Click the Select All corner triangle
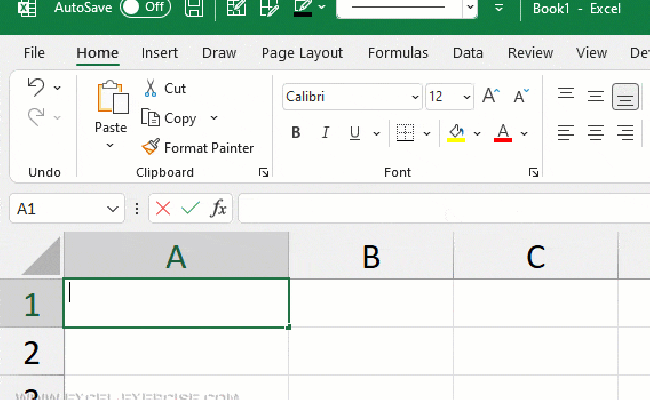The height and width of the screenshot is (400, 650). tap(41, 256)
